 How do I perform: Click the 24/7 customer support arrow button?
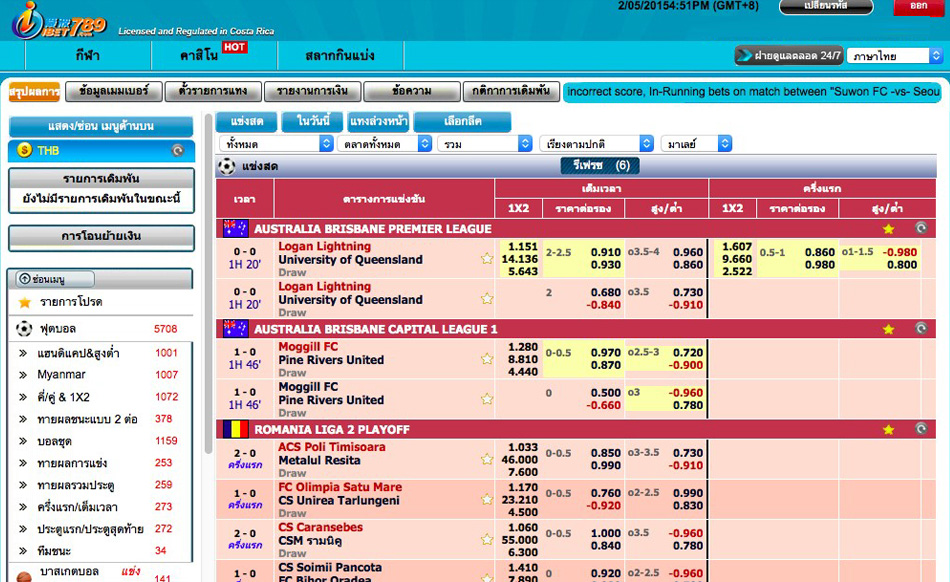point(746,56)
